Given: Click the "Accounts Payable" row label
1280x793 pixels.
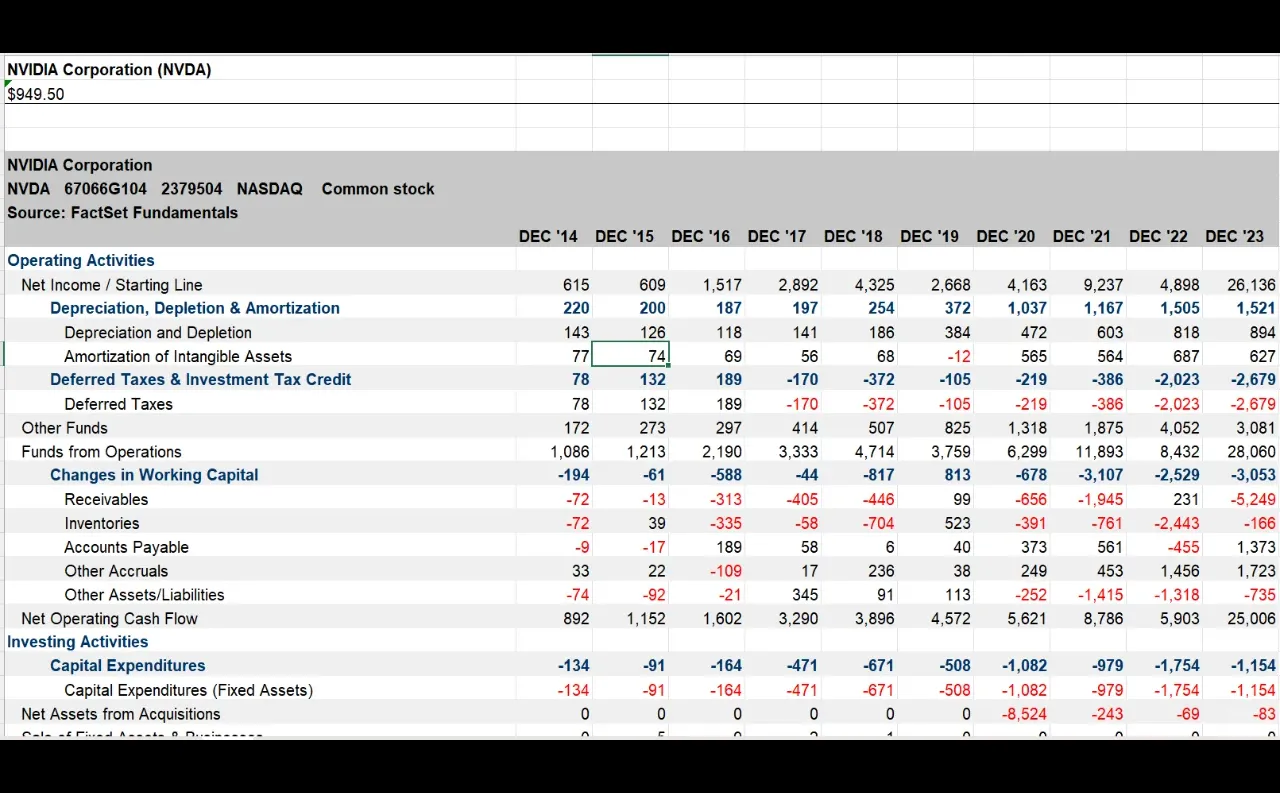Looking at the screenshot, I should 126,547.
